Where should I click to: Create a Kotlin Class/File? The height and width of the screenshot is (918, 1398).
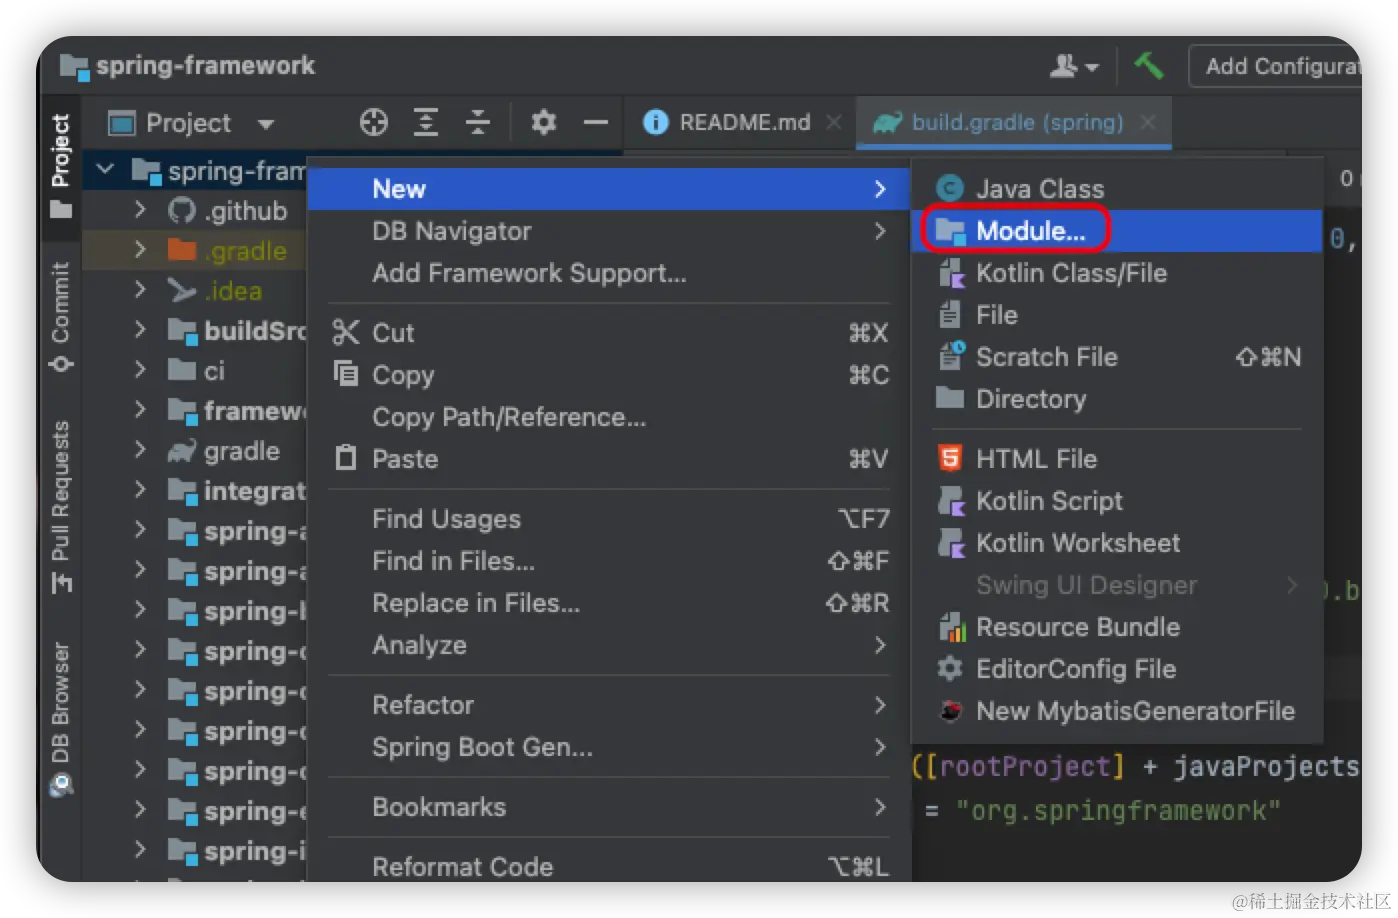tap(1117, 273)
